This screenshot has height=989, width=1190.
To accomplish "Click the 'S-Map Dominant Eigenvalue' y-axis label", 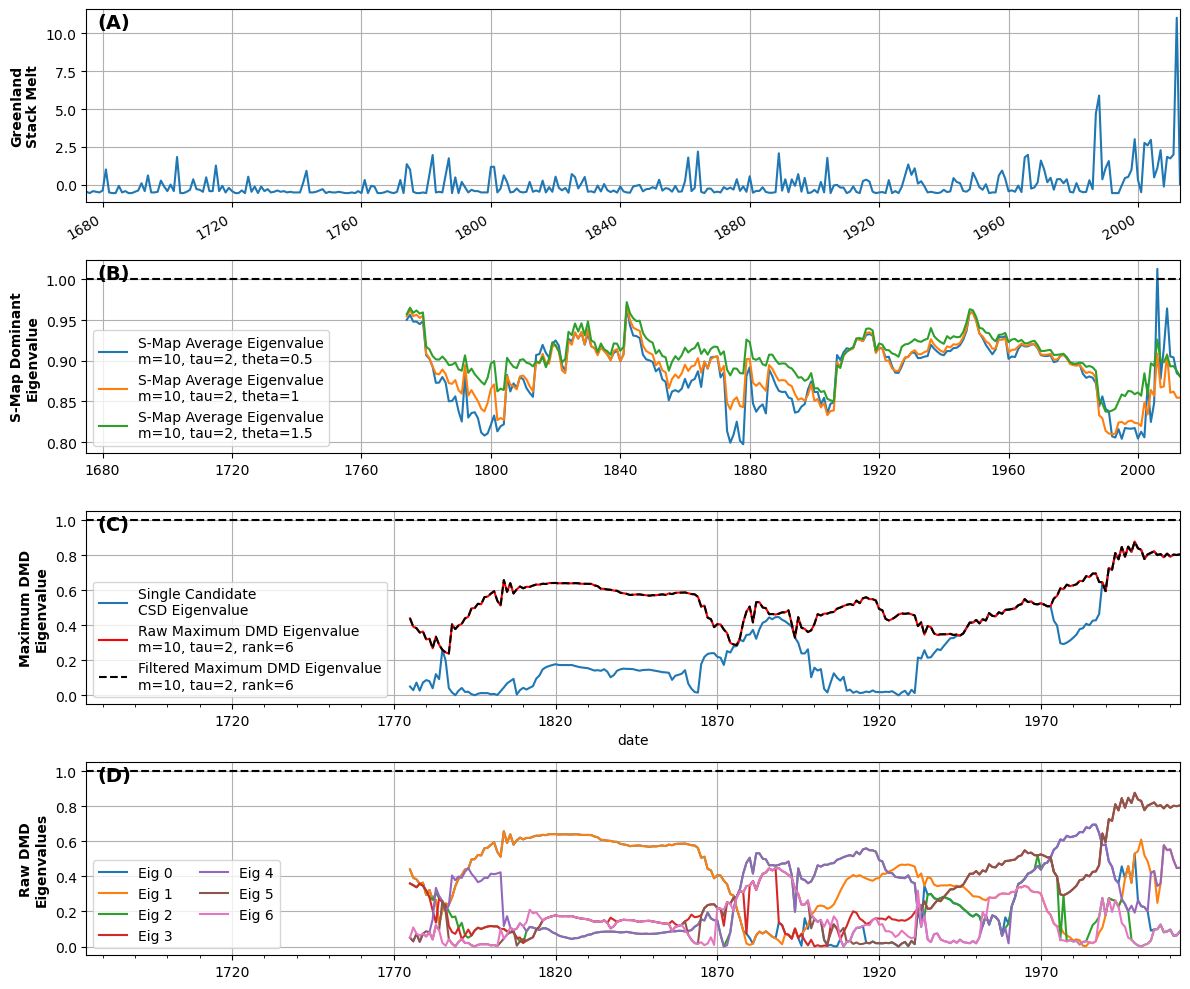I will pyautogui.click(x=24, y=357).
